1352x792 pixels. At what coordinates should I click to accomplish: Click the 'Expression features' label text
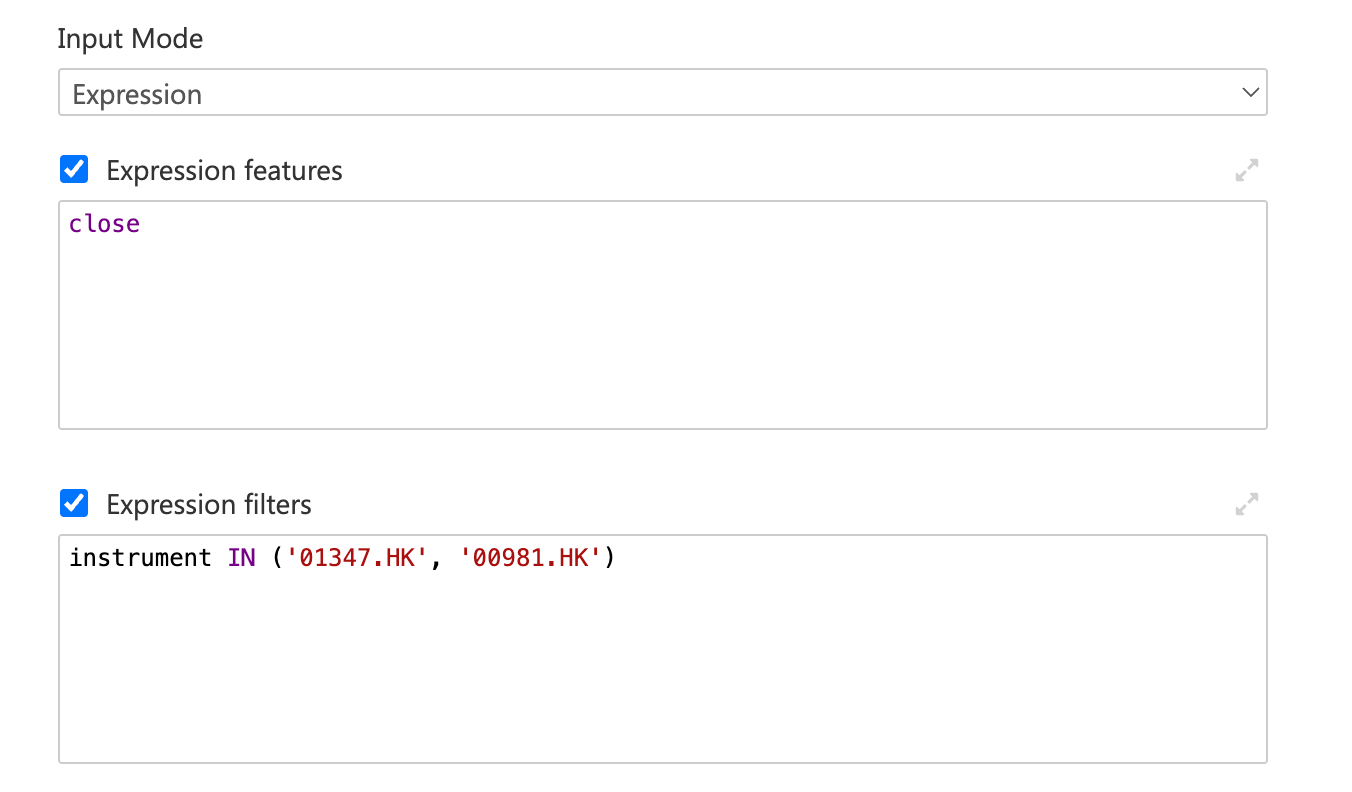coord(224,171)
